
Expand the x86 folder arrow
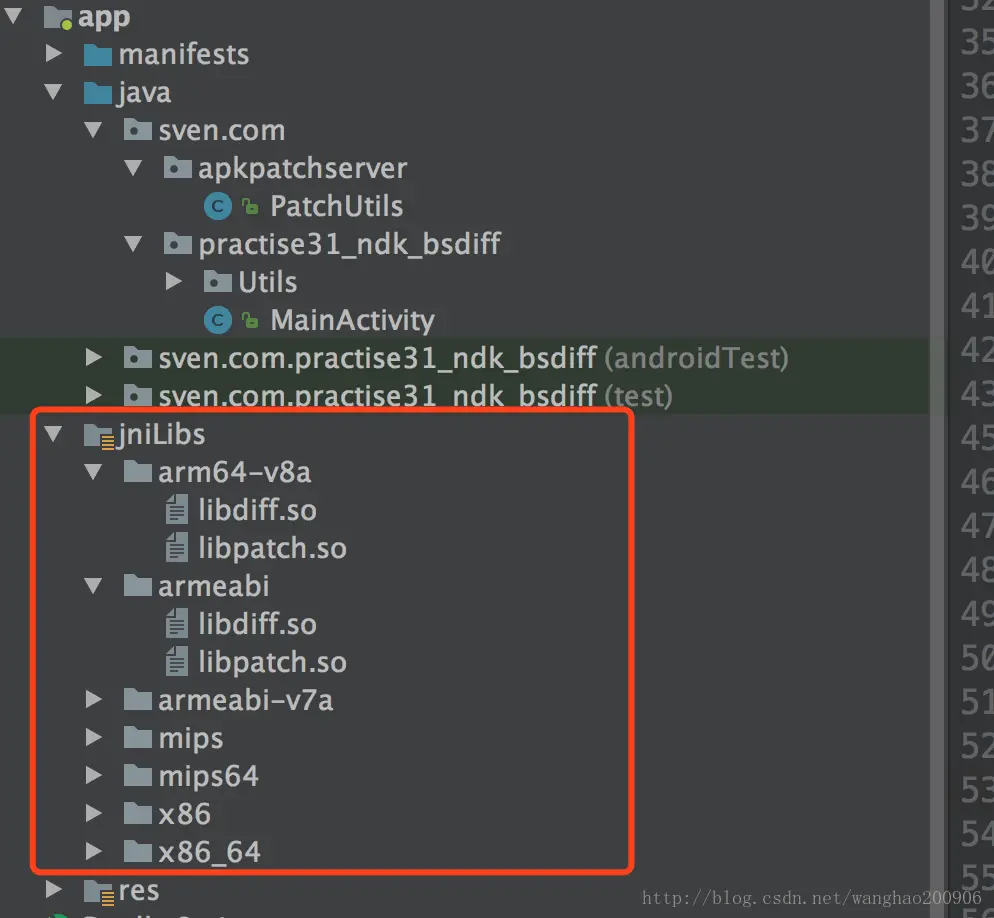tap(94, 813)
